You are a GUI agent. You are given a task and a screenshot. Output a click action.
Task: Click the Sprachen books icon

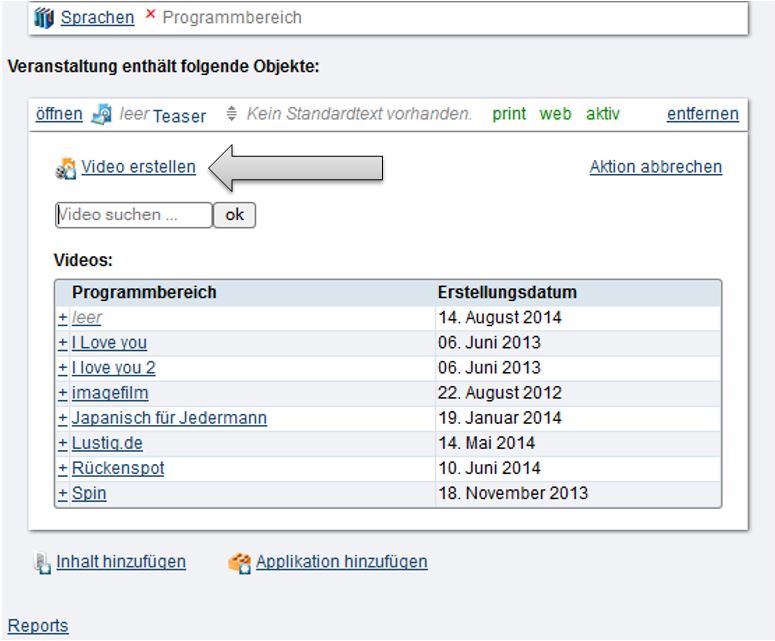(x=43, y=17)
